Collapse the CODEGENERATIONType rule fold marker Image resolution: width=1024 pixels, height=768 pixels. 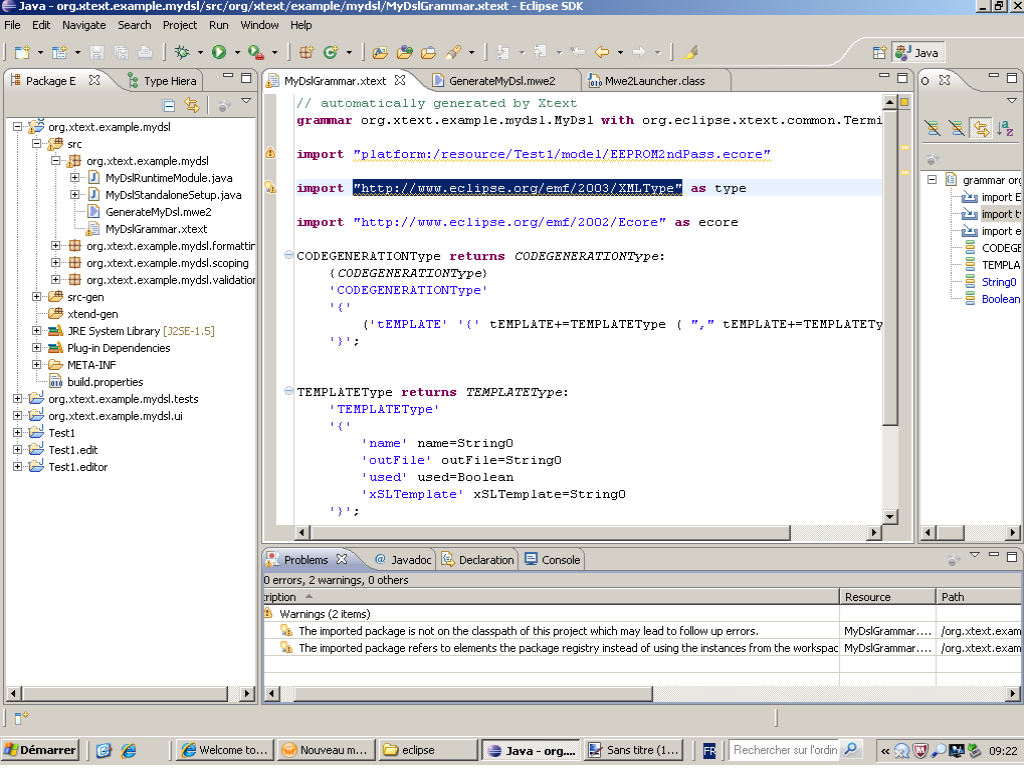tap(288, 255)
